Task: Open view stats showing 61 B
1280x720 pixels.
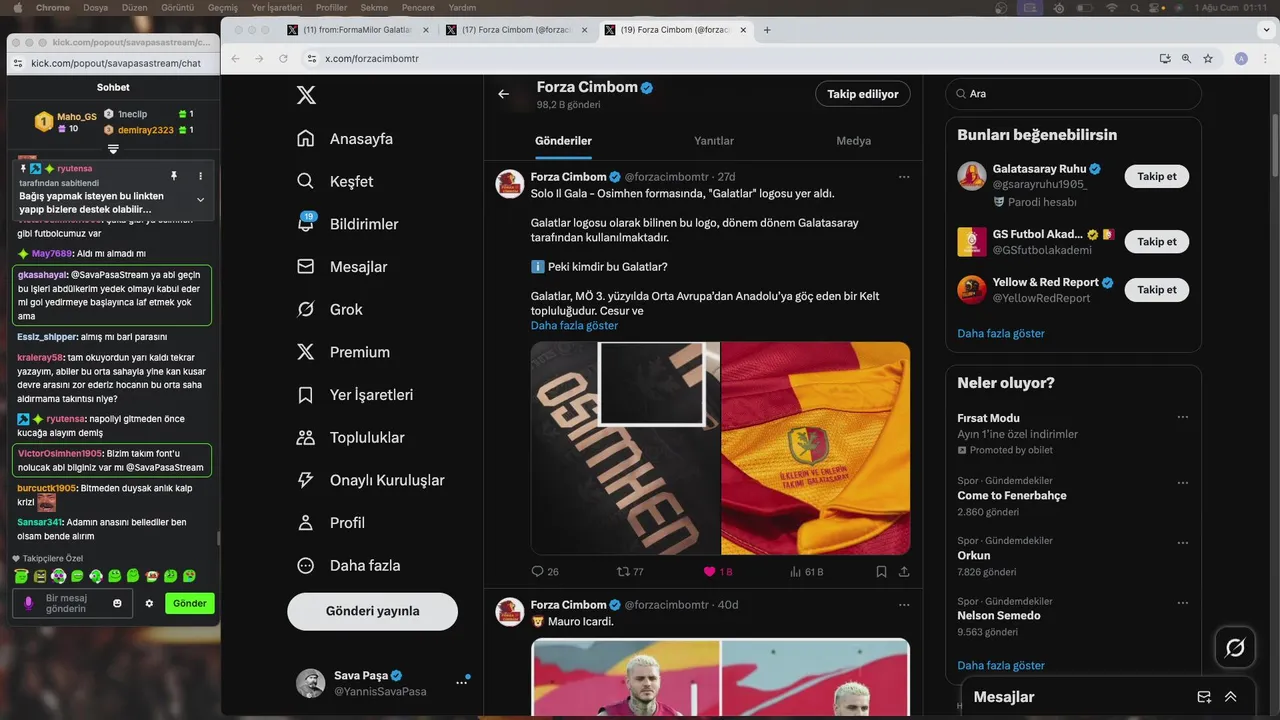Action: coord(807,572)
